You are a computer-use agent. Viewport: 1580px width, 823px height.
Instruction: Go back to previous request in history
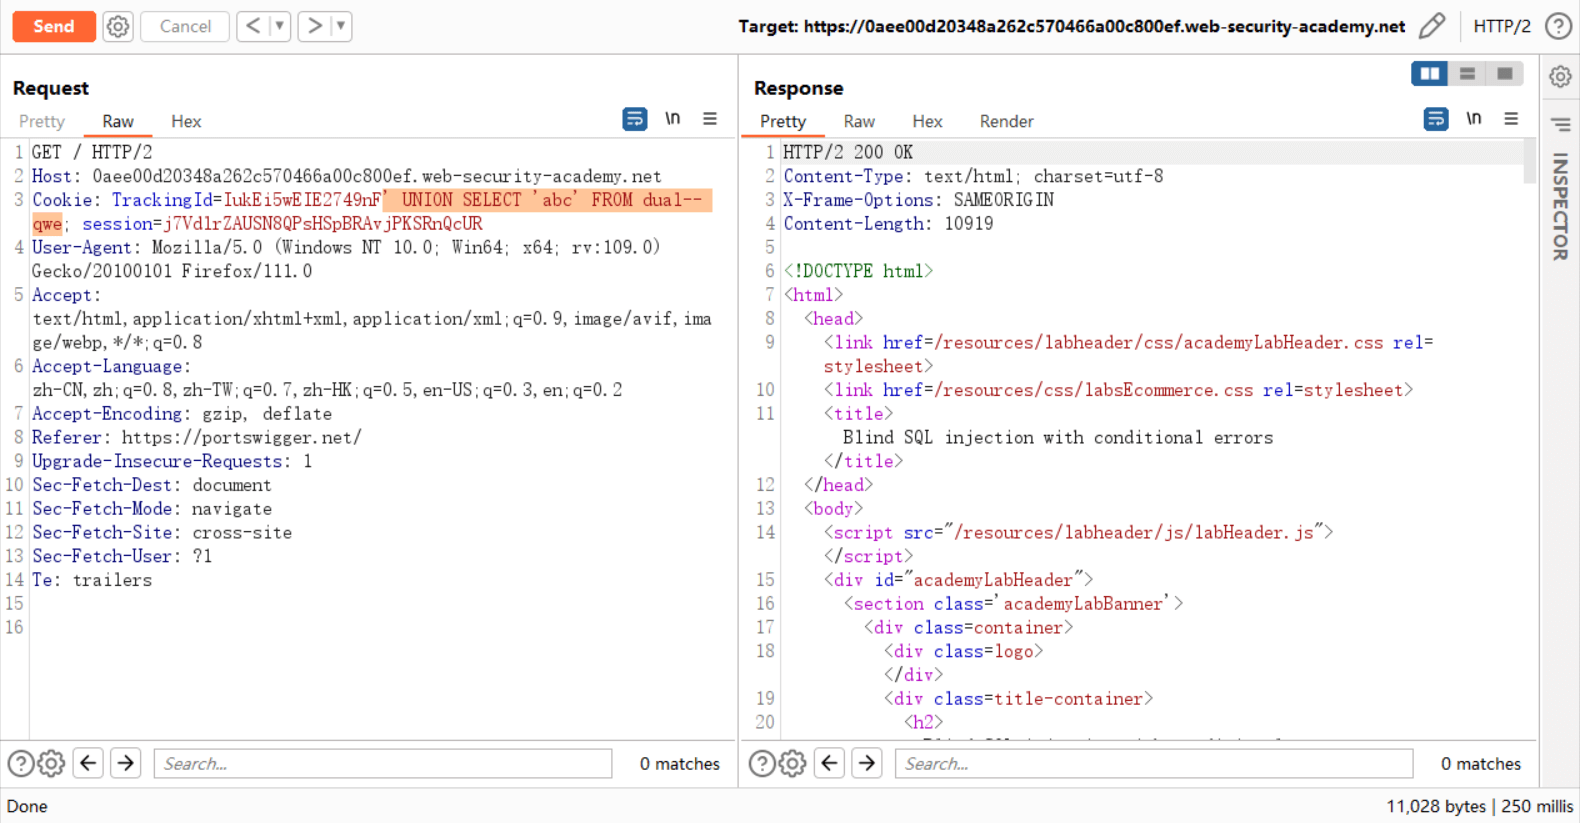(x=253, y=26)
